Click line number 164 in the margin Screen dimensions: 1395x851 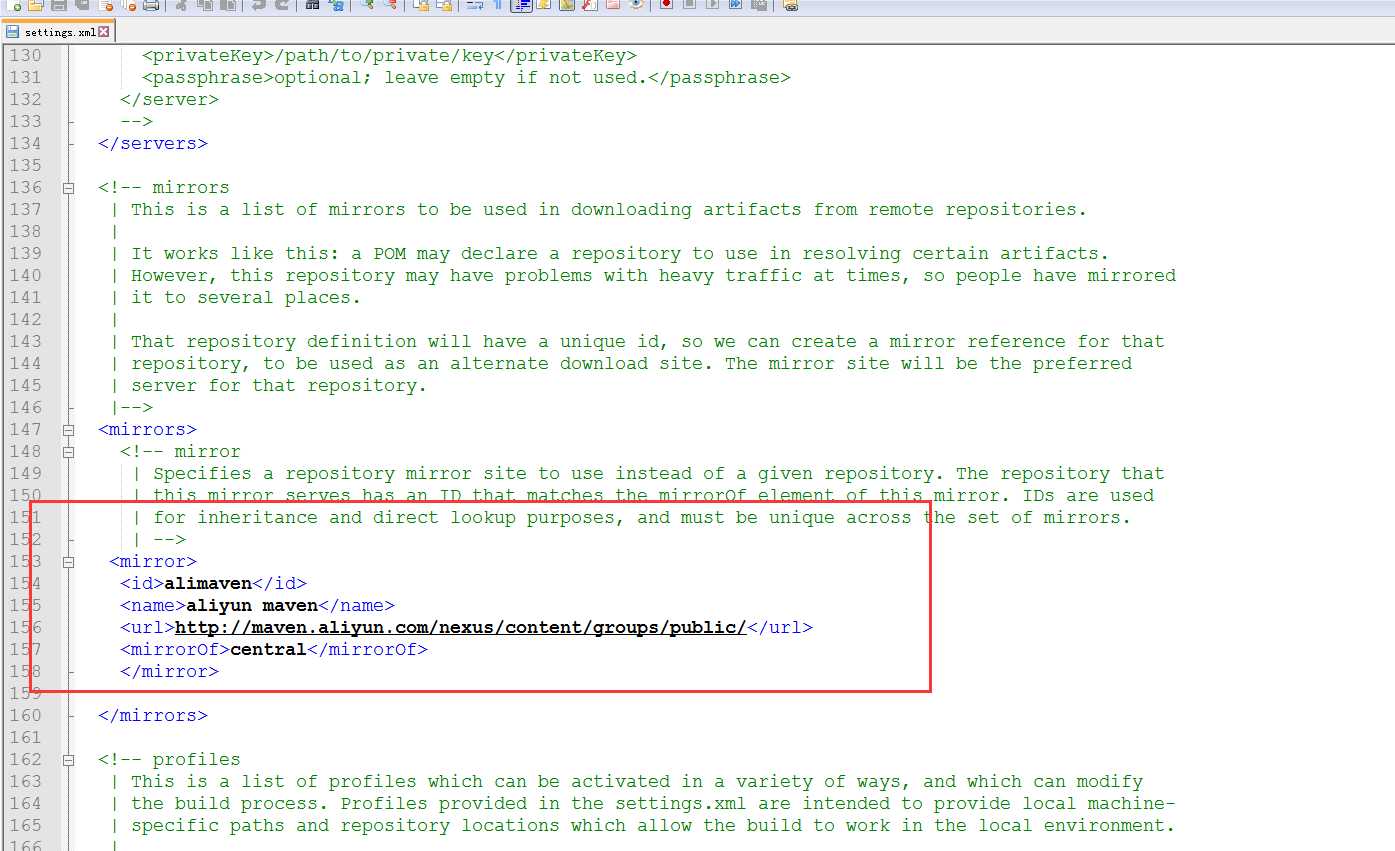(25, 803)
